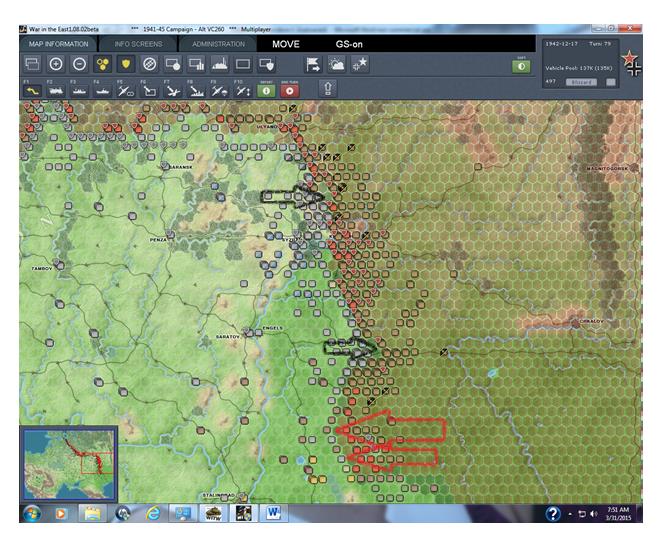Click the red end turn button

pyautogui.click(x=290, y=91)
